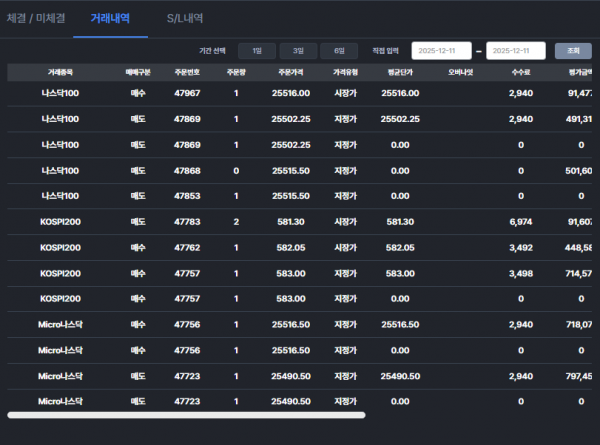Click 매수 in the 47967 row
This screenshot has height=445, width=600.
pos(138,93)
